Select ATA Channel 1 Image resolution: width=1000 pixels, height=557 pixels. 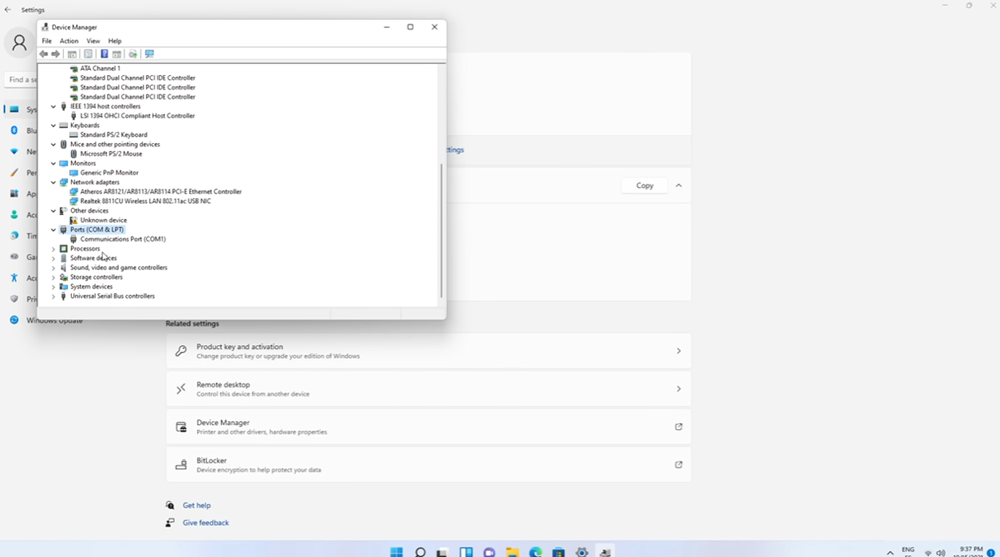click(100, 68)
